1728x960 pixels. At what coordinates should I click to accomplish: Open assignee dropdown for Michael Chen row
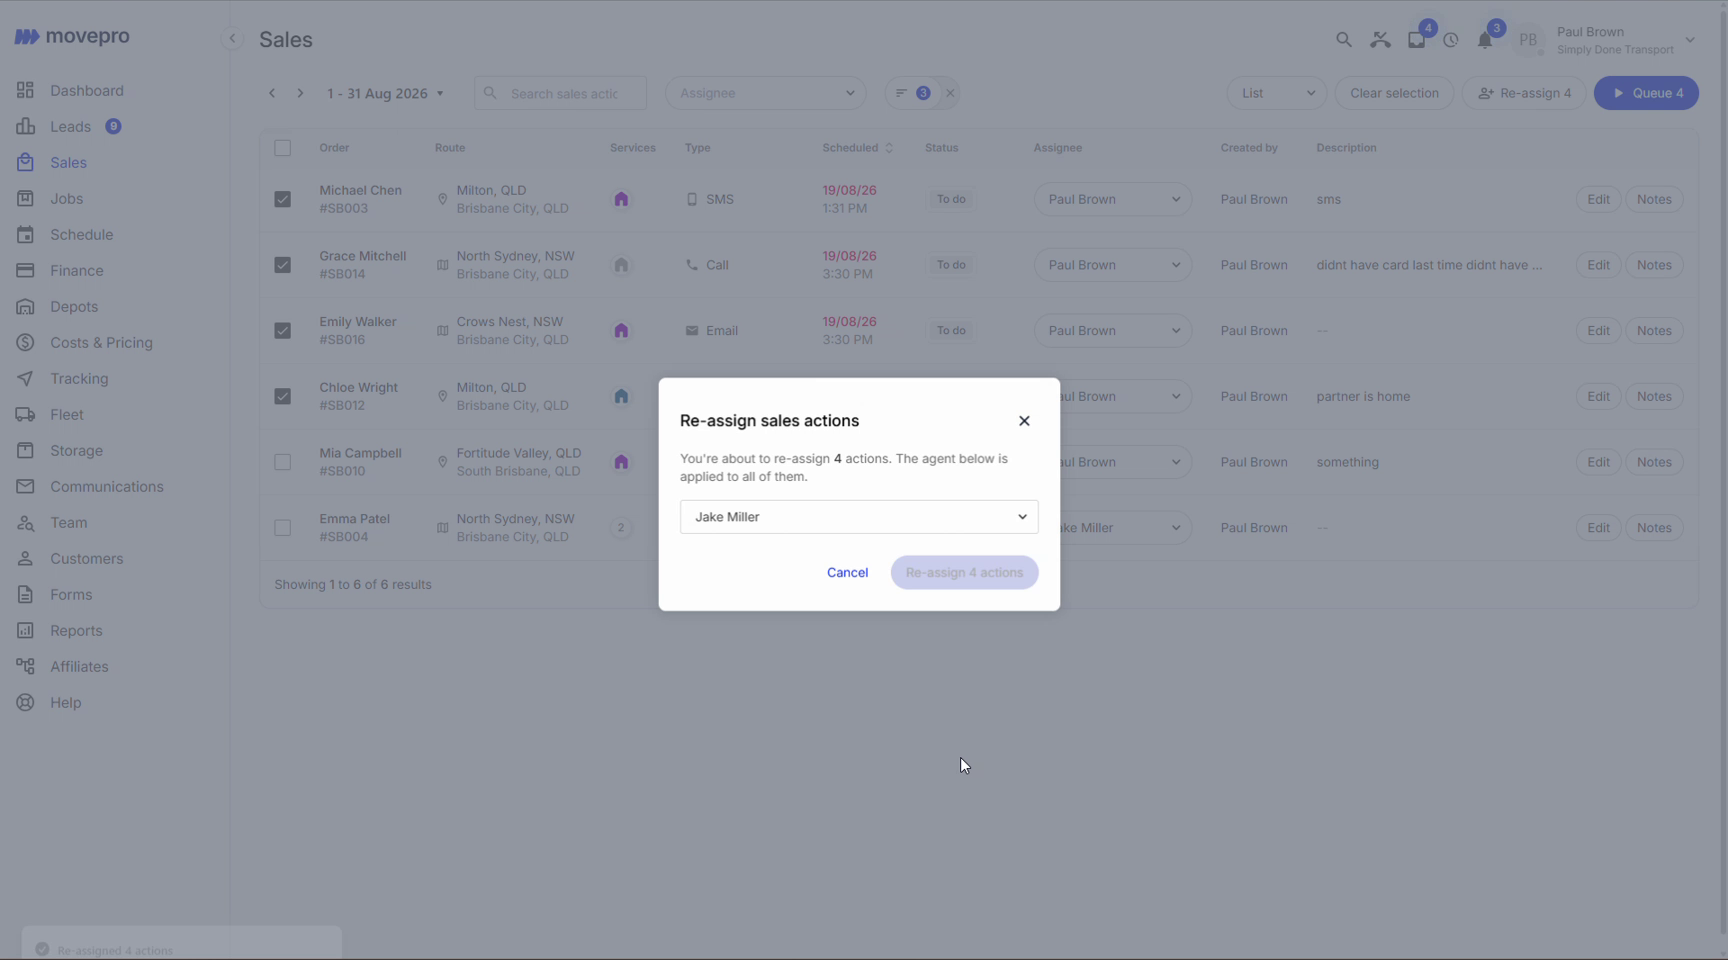(x=1113, y=199)
